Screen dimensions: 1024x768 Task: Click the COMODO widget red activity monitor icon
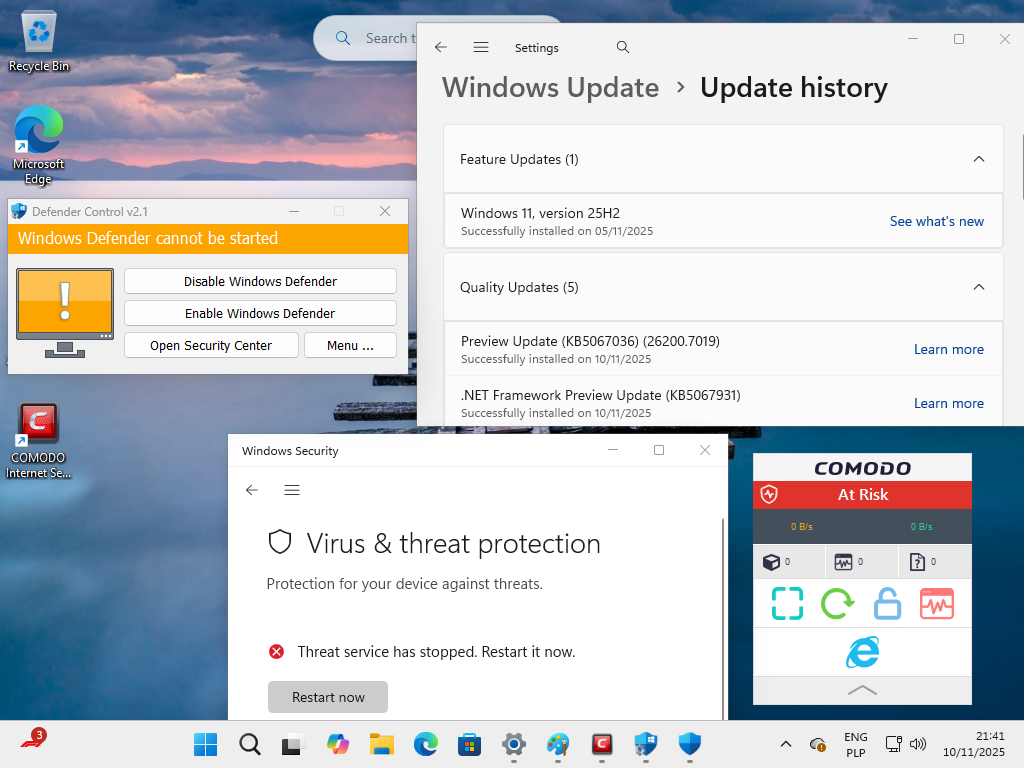click(x=937, y=603)
